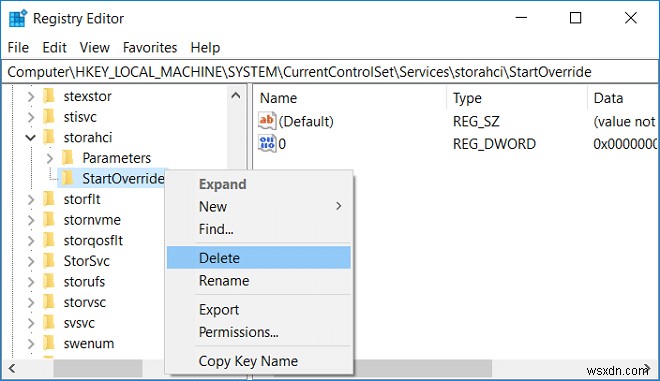Click the DWORD binary icon for value 0
This screenshot has width=660, height=381.
[x=267, y=144]
